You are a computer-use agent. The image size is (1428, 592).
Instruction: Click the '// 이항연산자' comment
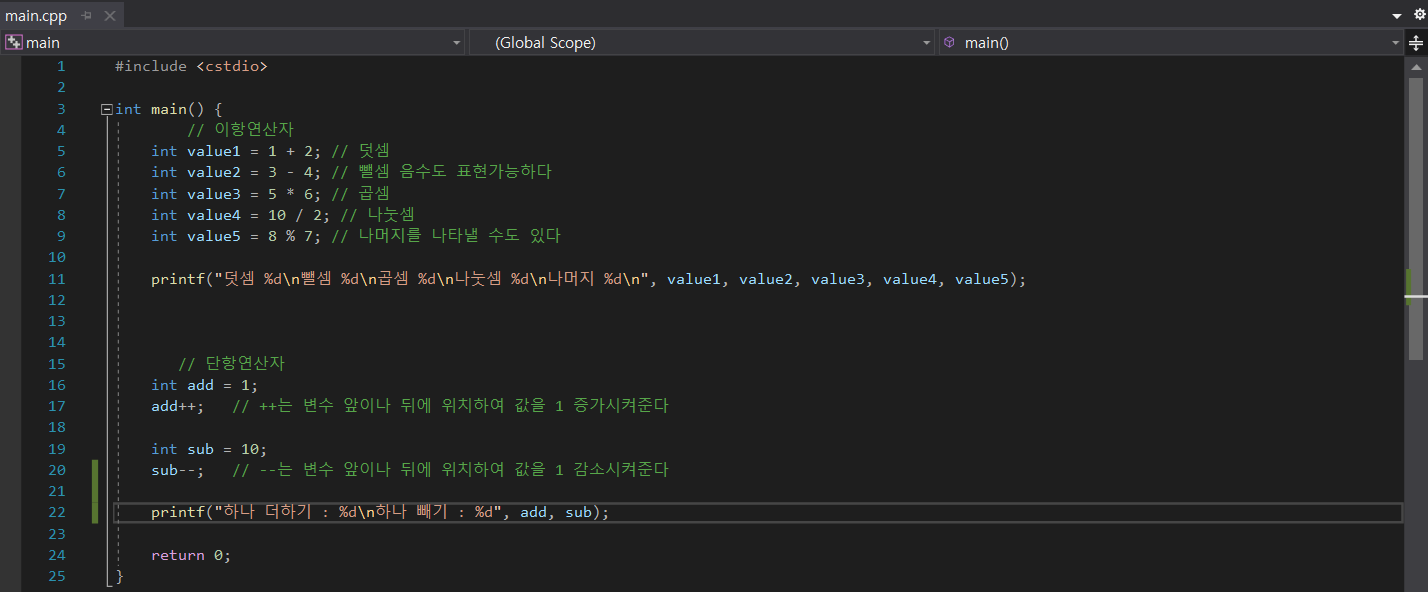240,130
